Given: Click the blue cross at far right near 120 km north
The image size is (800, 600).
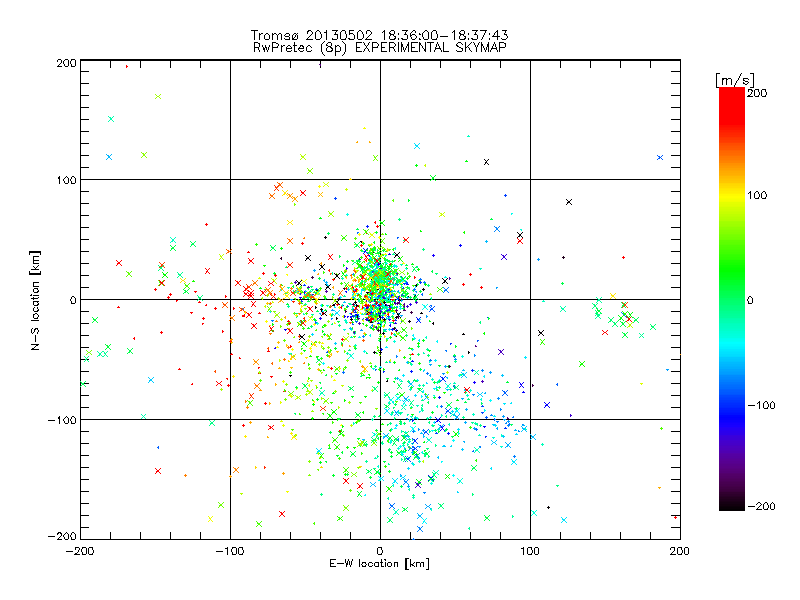Looking at the screenshot, I should [x=660, y=158].
